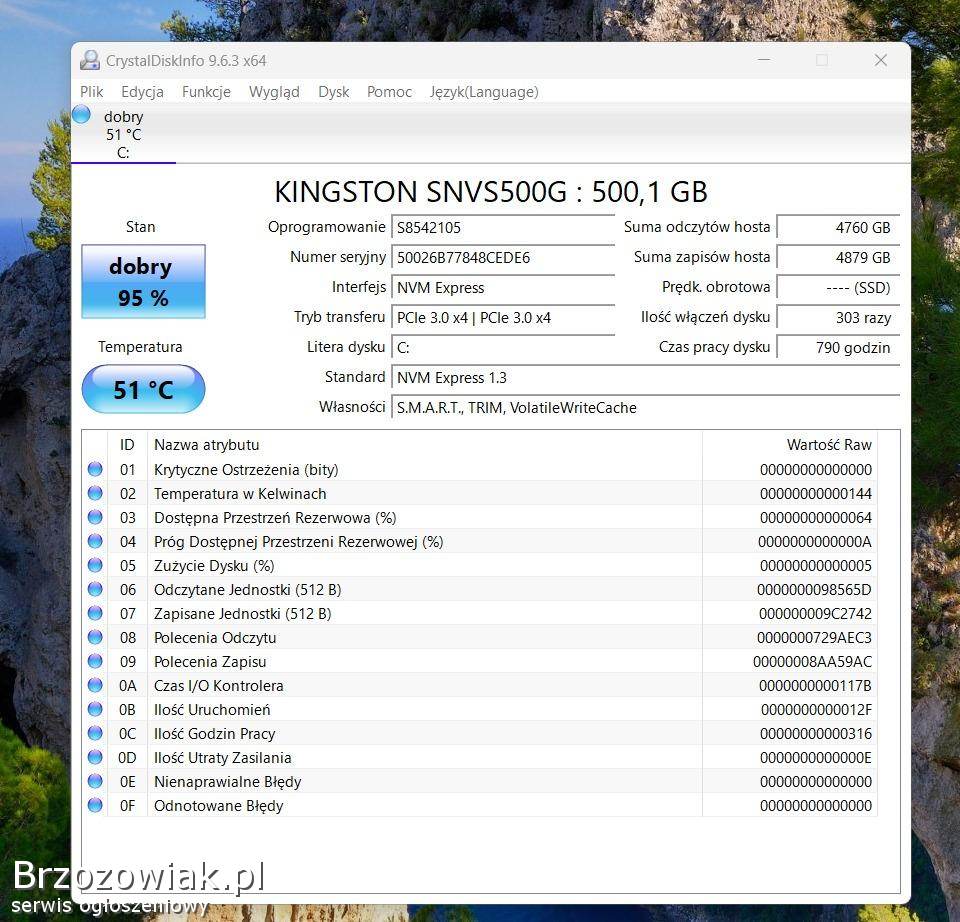Click status orb for Próg Dostępnej Przestrzeni row

95,541
